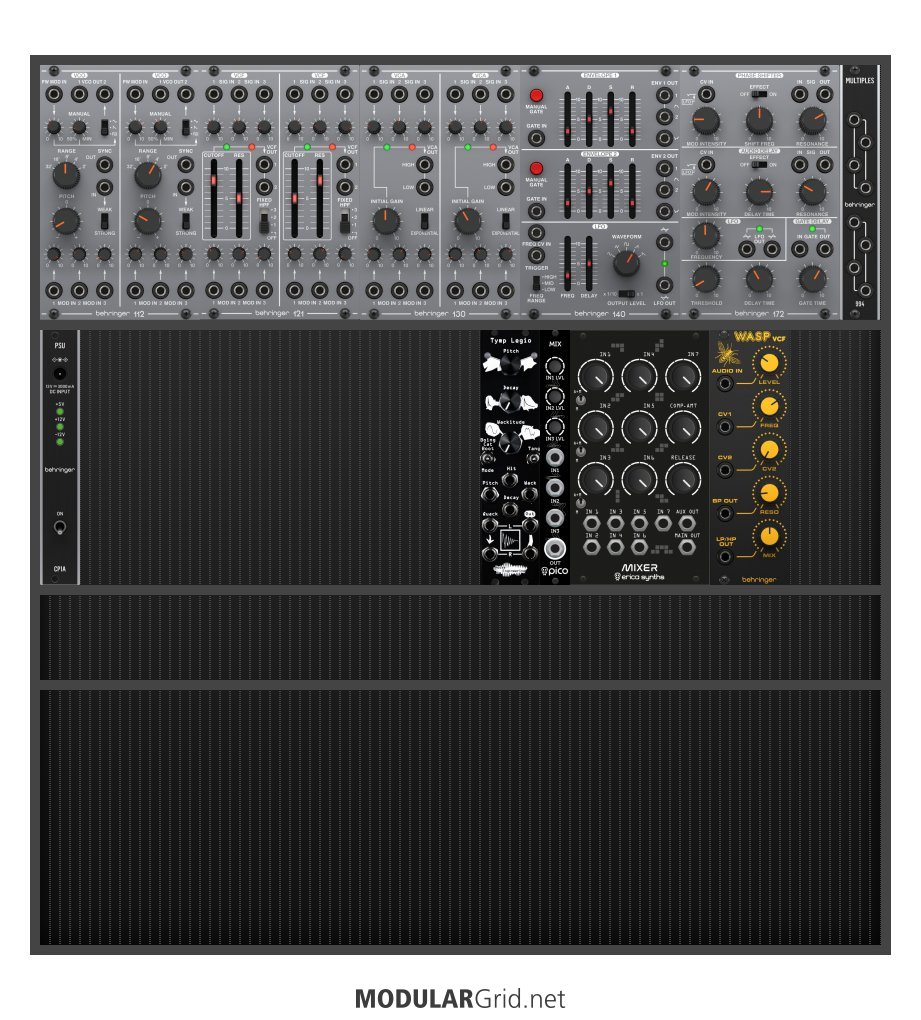This screenshot has height=1020, width=921.
Task: Click the Phase Shifter Resonance knob
Action: tap(812, 120)
